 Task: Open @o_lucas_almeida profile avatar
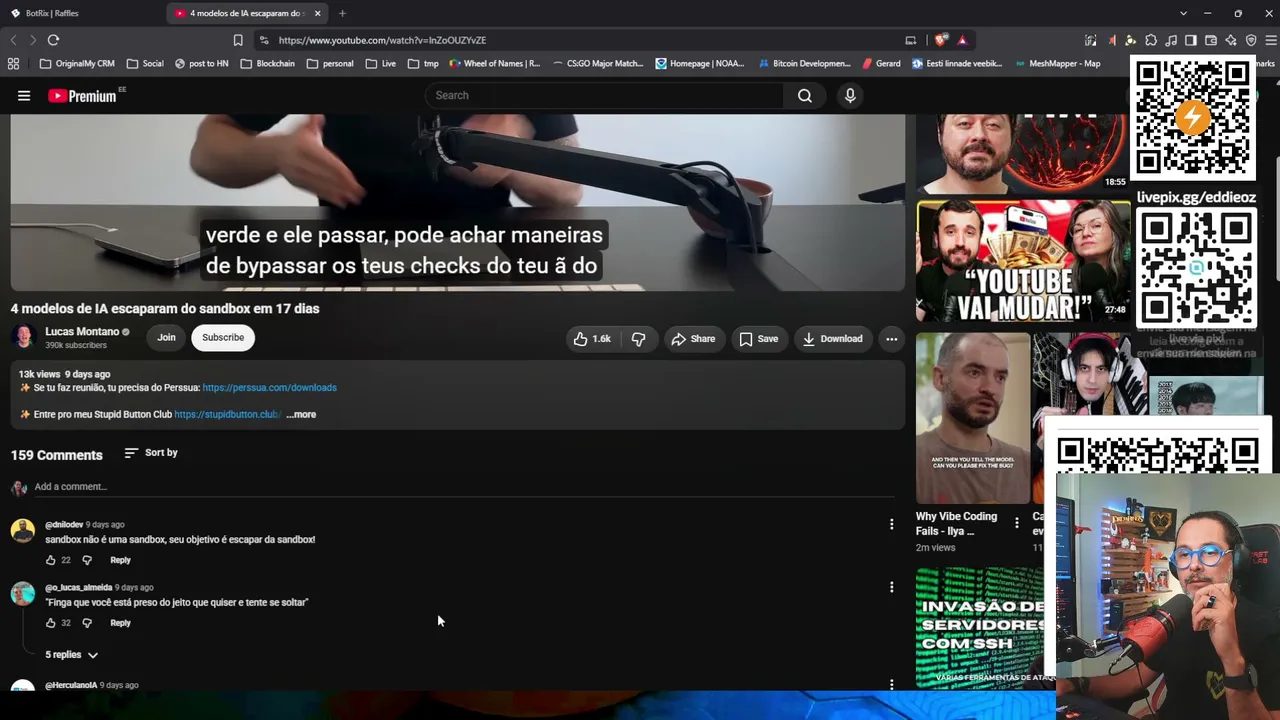pyautogui.click(x=23, y=594)
